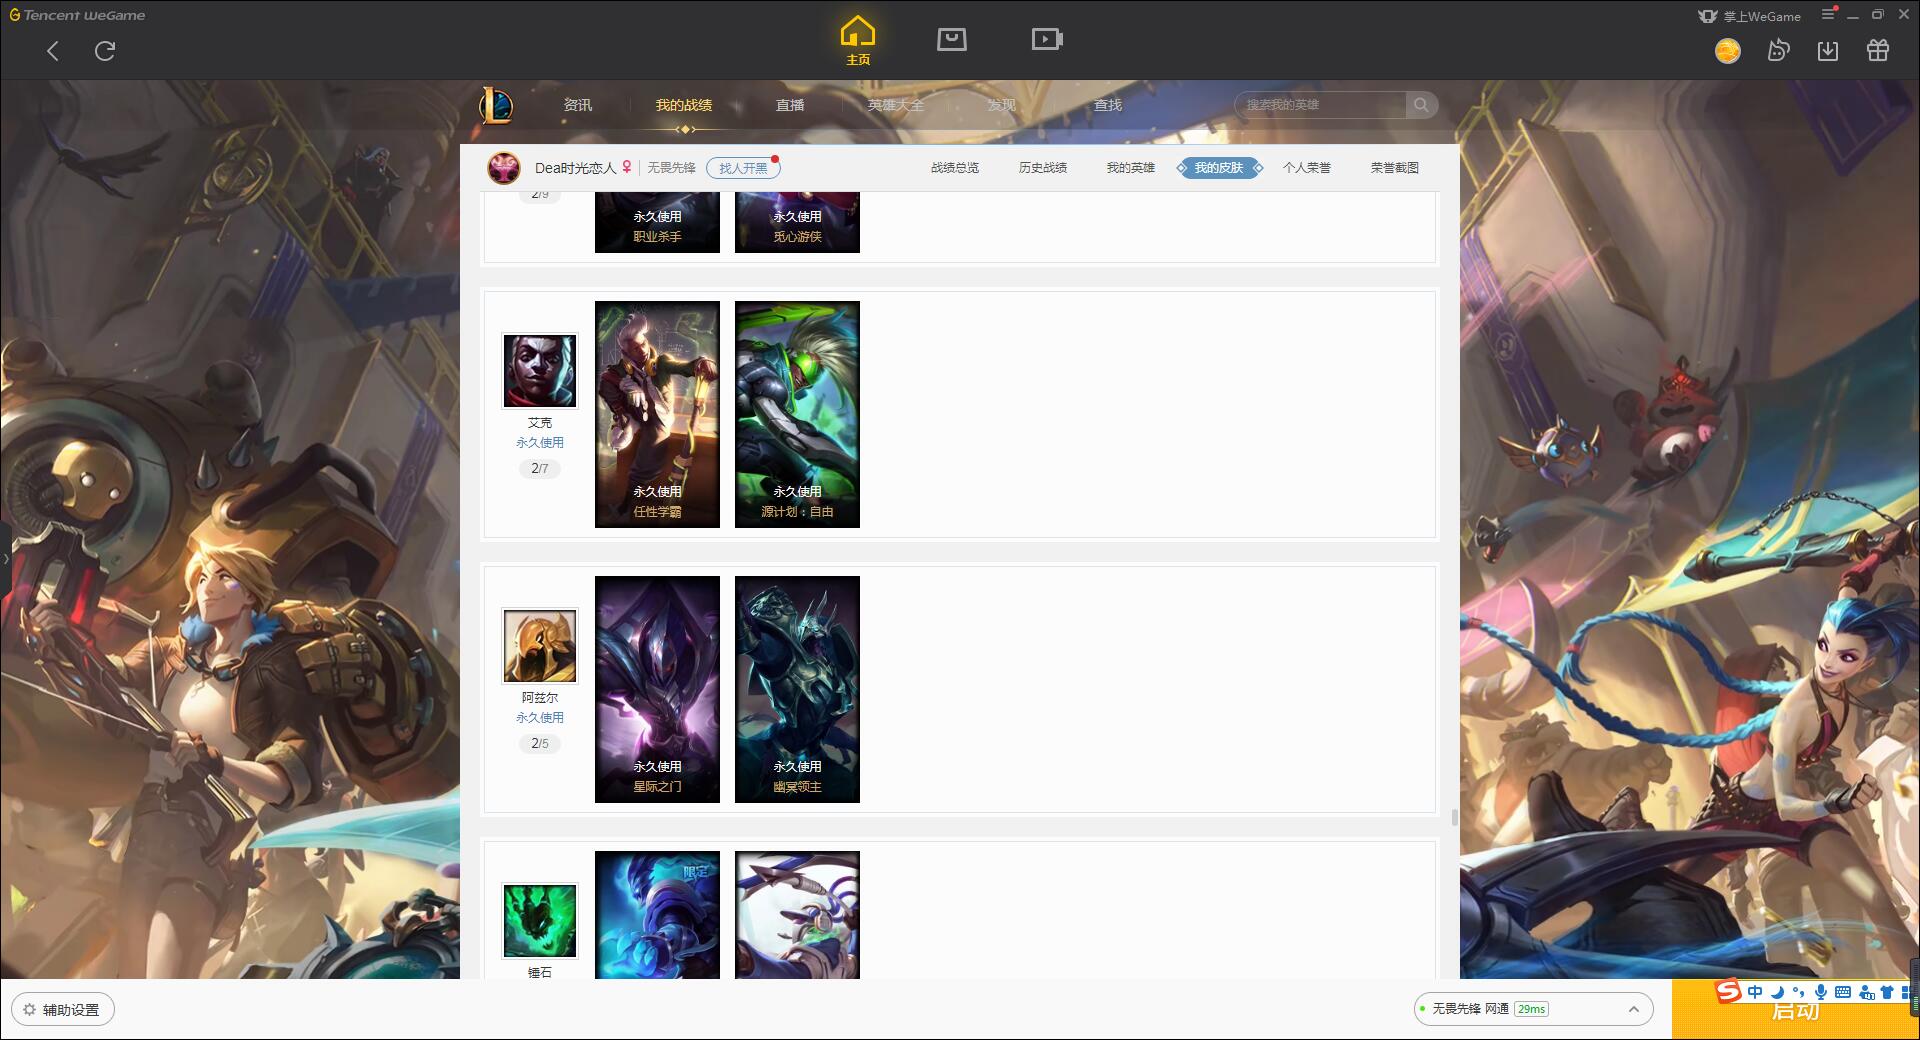
Task: Open the 幽冥领主 skin thumbnail
Action: click(797, 689)
